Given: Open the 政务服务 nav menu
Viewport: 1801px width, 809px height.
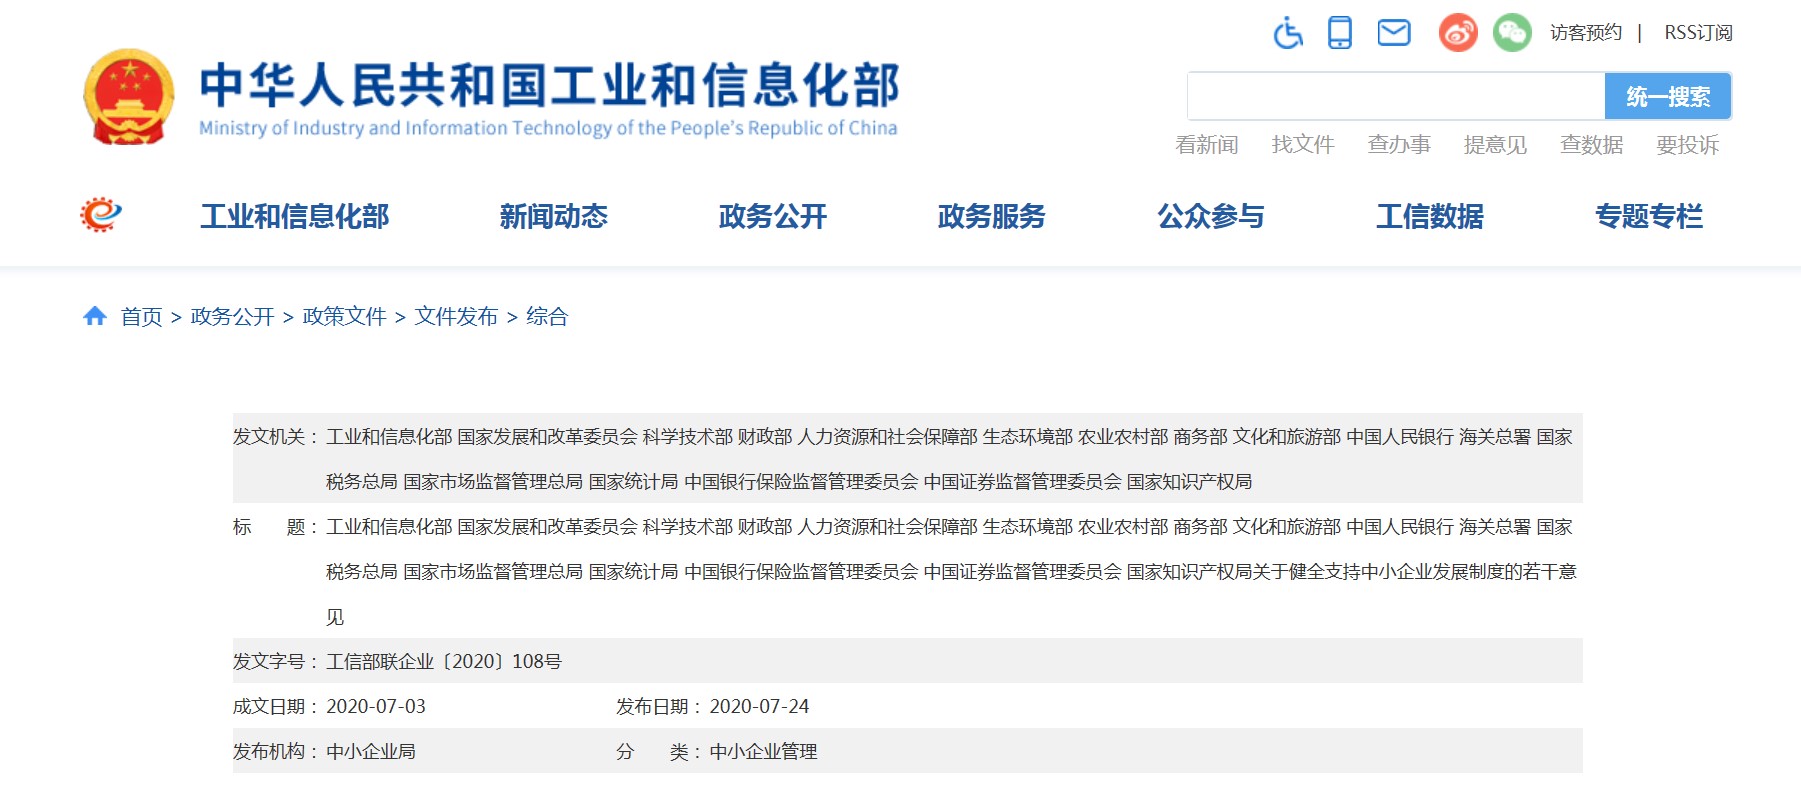Looking at the screenshot, I should (992, 216).
